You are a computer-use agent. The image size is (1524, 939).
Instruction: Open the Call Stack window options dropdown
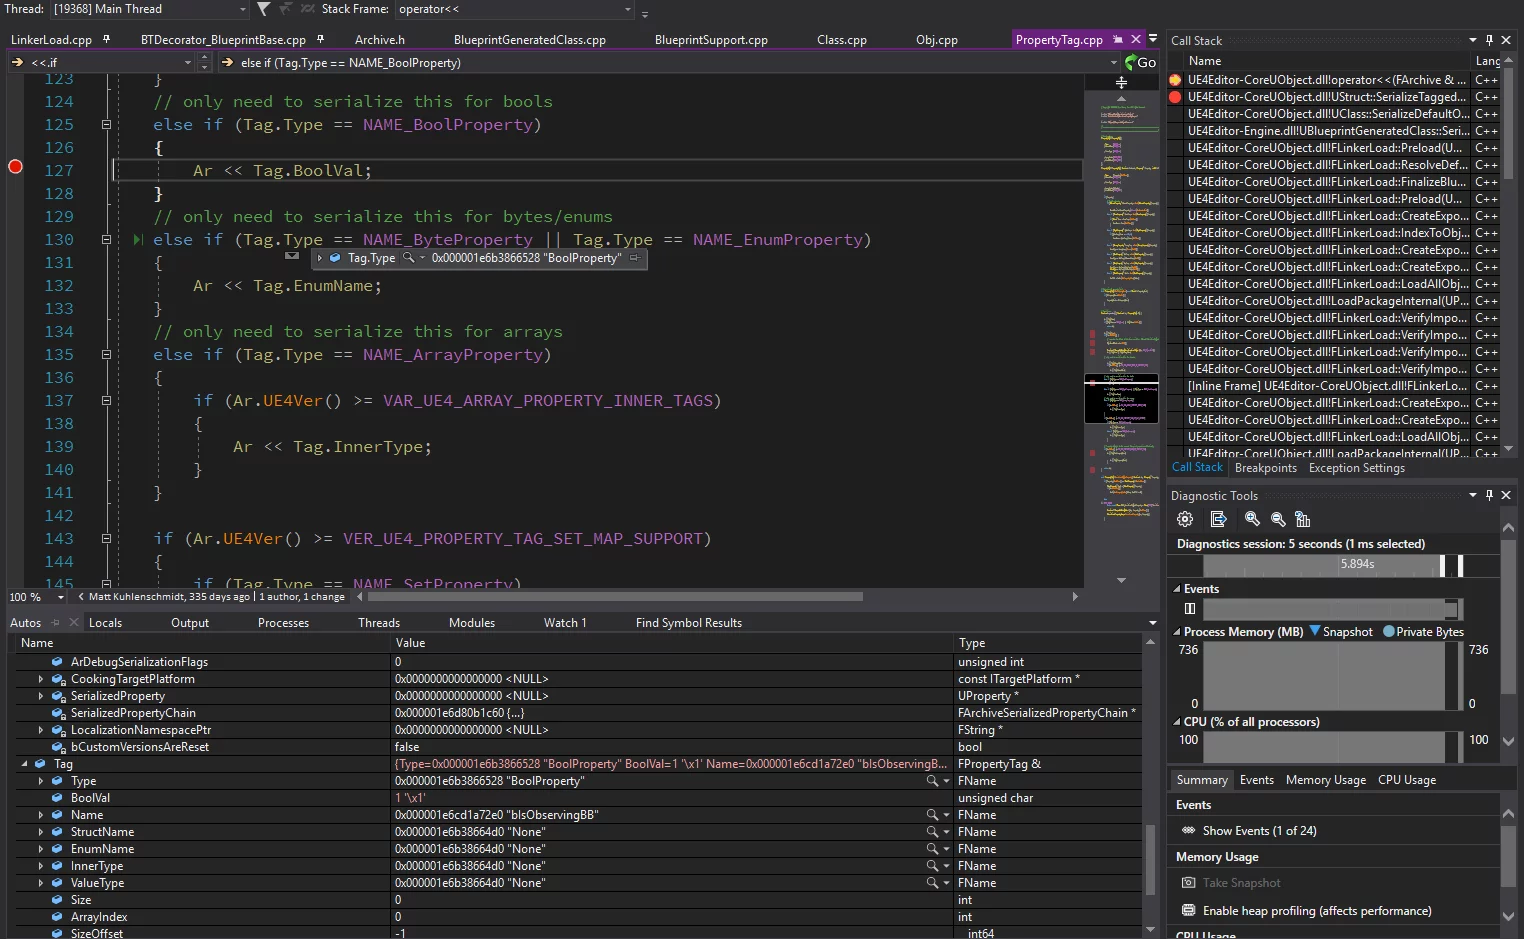pos(1472,40)
